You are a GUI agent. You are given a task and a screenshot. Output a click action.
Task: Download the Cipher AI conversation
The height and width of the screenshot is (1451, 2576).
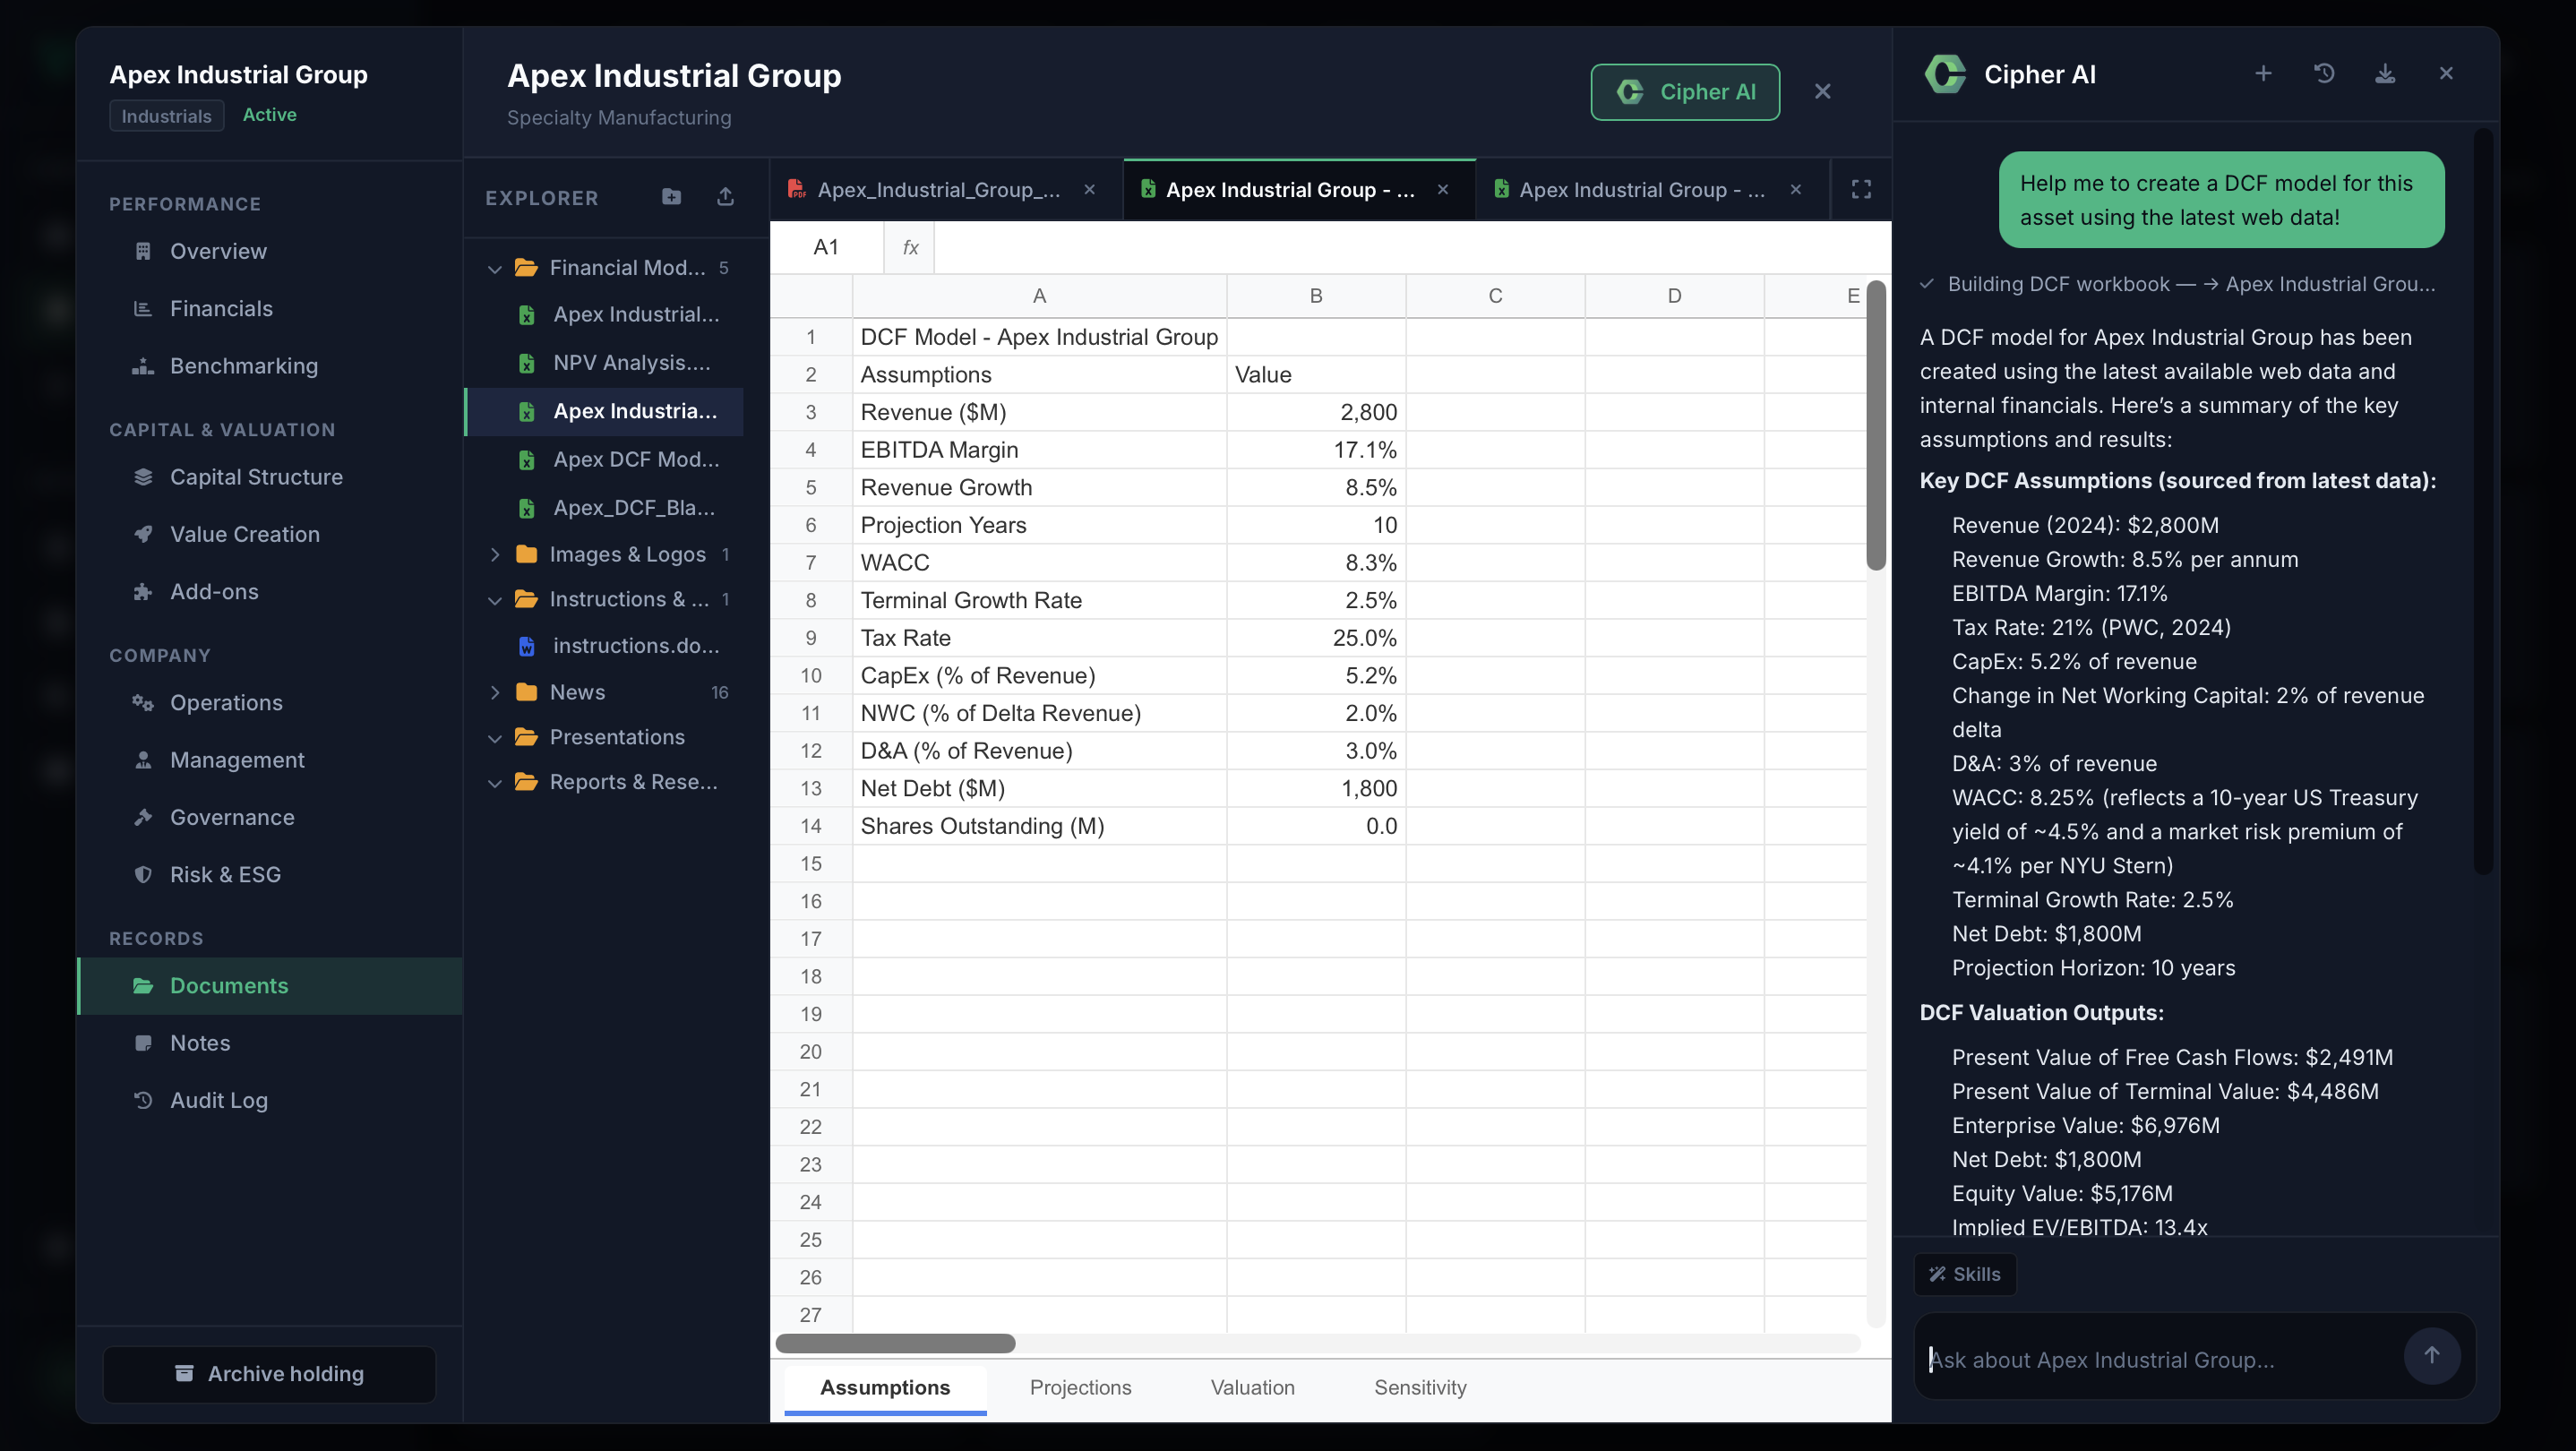tap(2385, 74)
